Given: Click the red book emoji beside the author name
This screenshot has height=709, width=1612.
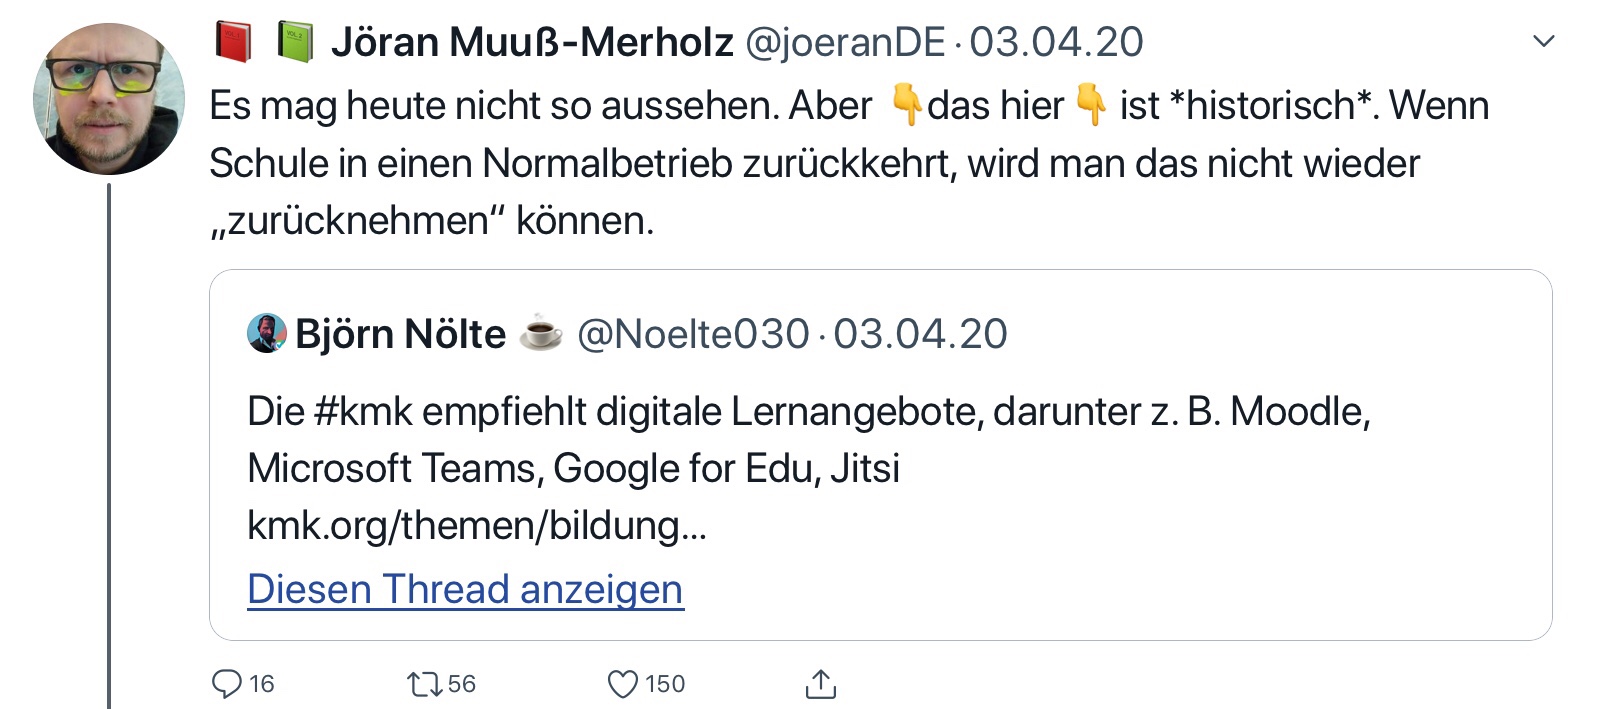Looking at the screenshot, I should pyautogui.click(x=234, y=43).
